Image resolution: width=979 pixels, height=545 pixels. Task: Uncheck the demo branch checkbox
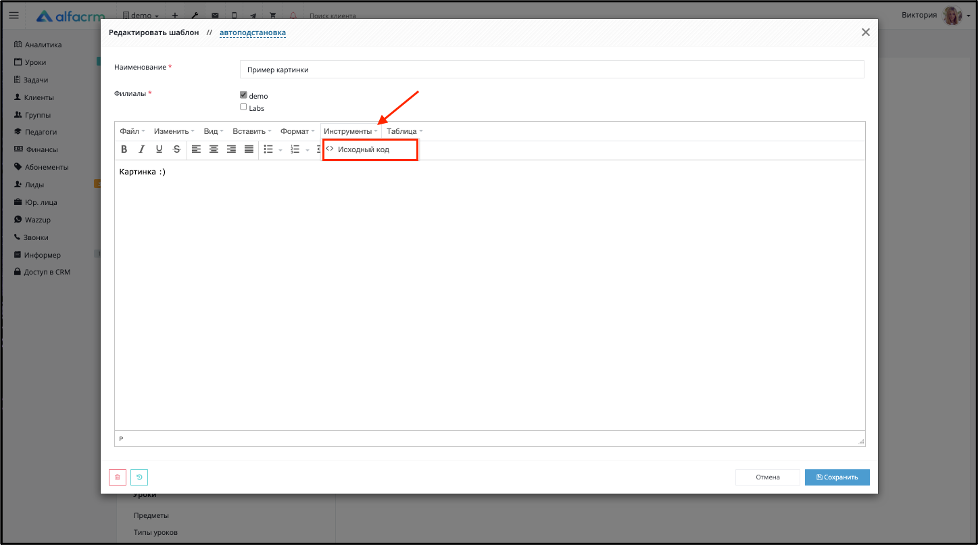tap(244, 95)
